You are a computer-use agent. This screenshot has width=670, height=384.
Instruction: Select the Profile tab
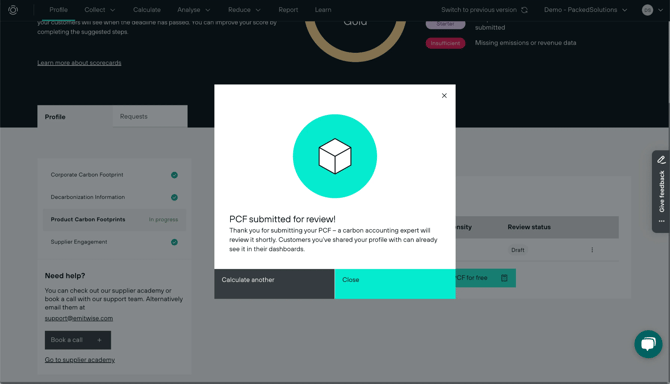coord(75,117)
